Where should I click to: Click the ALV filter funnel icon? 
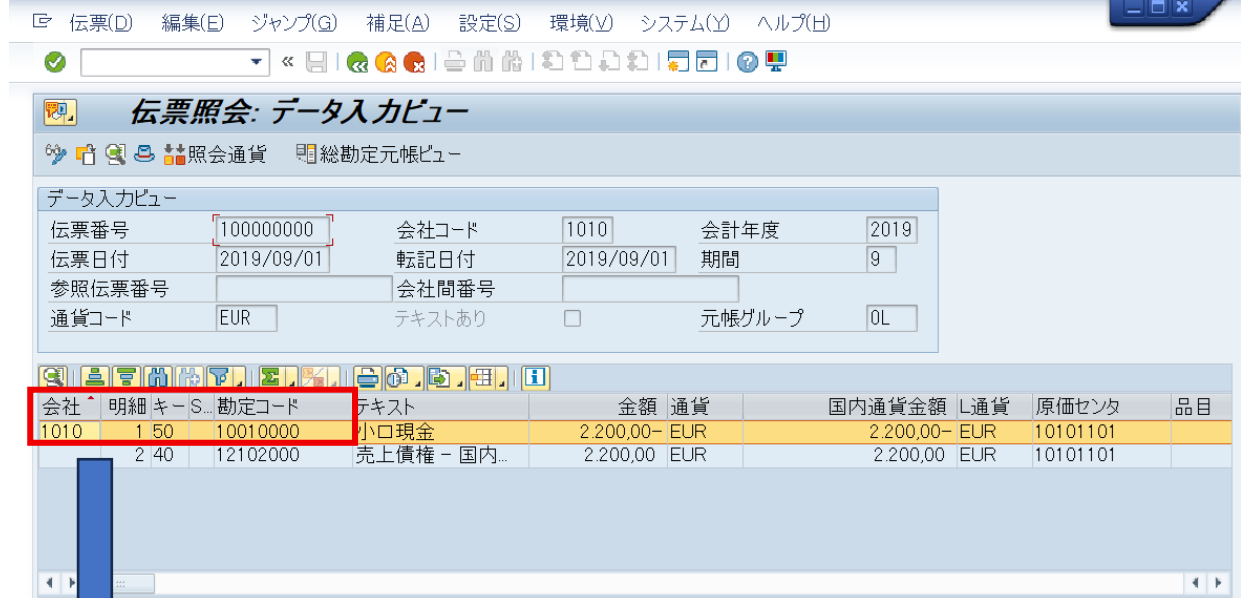(x=222, y=377)
